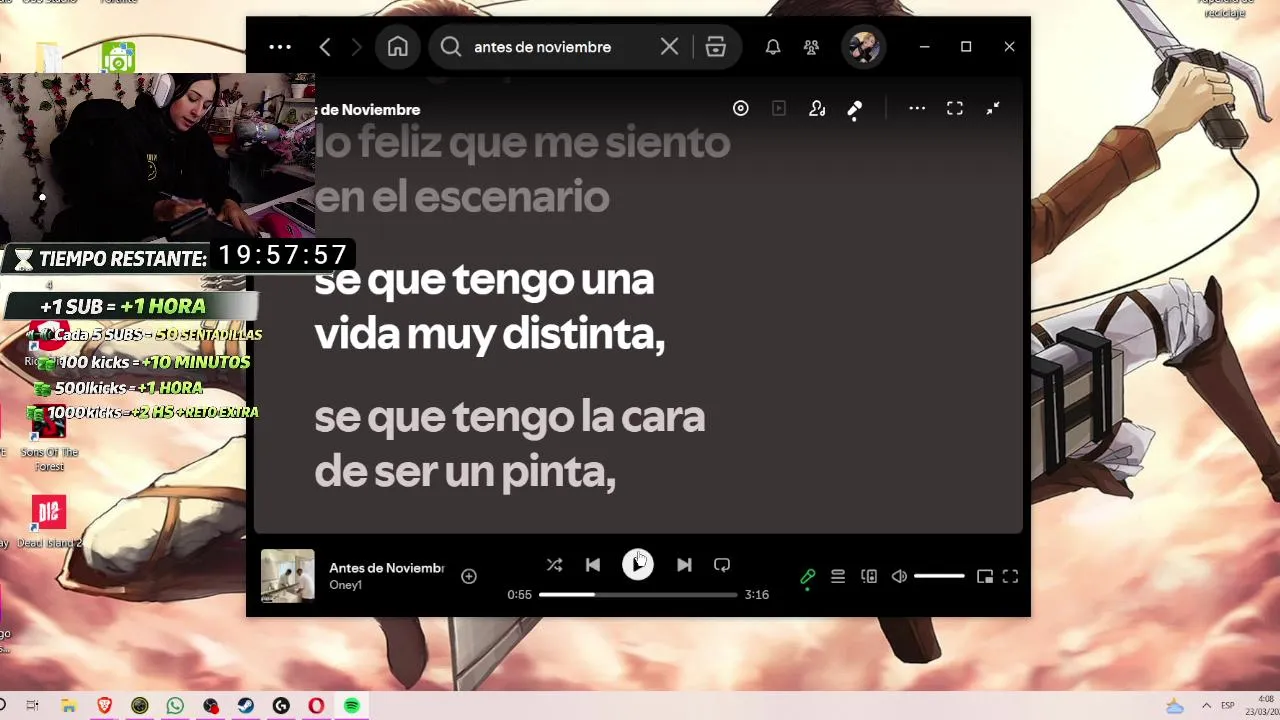Open the lyrics panel more options dots
Viewport: 1280px width, 720px height.
tap(917, 108)
